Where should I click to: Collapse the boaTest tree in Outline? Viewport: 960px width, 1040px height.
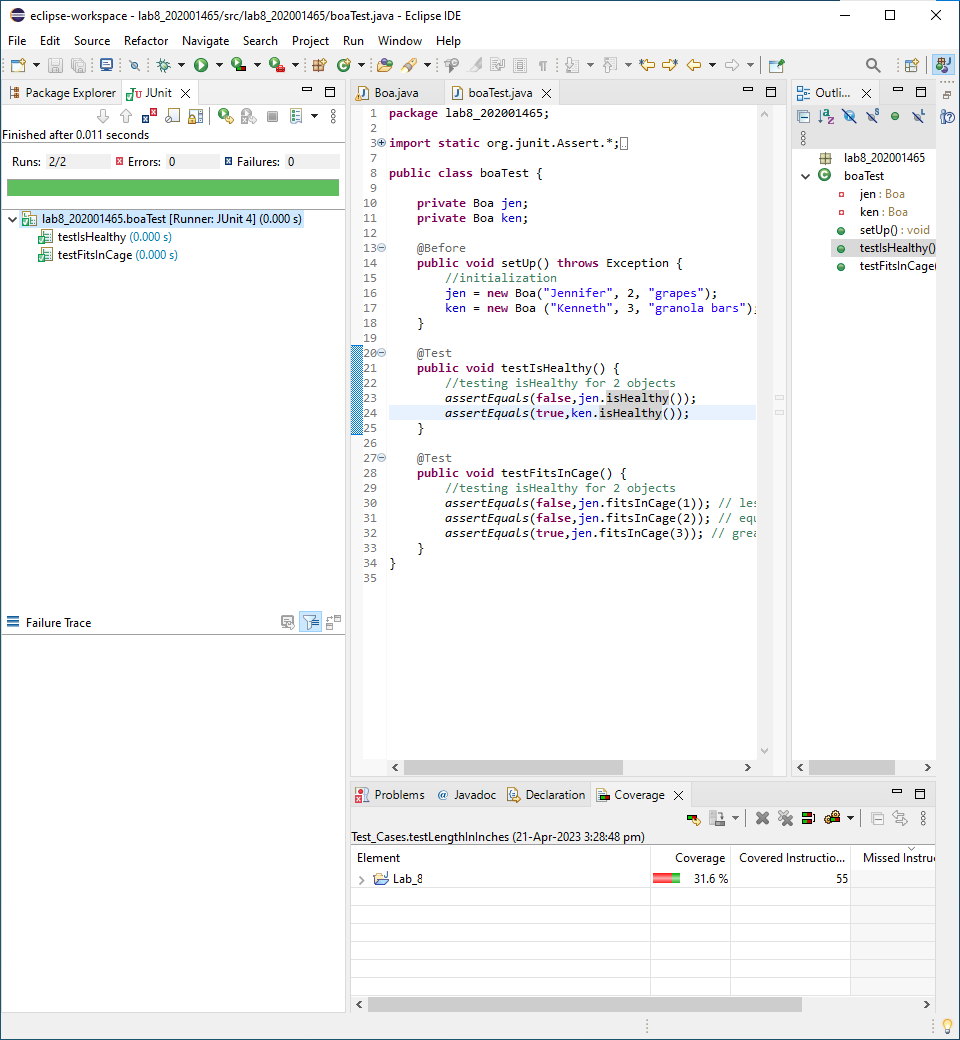point(803,175)
